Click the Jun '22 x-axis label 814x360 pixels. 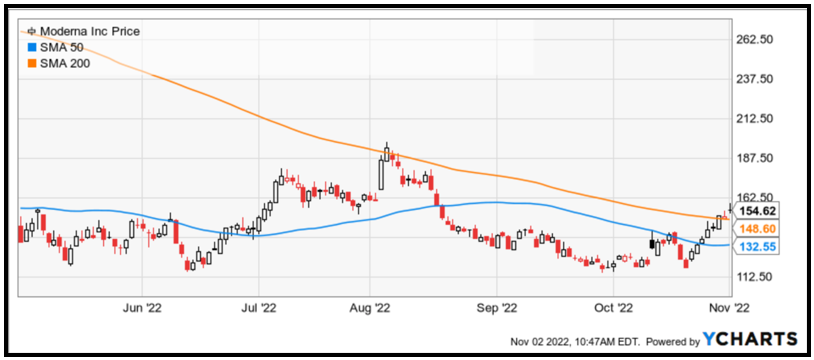point(142,309)
